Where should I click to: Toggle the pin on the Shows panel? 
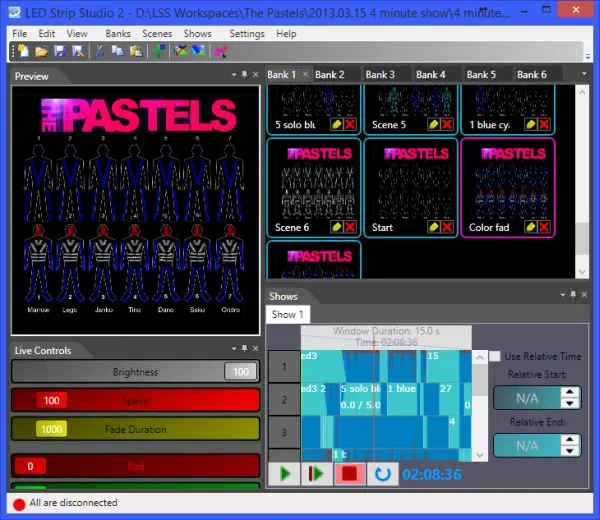[573, 295]
